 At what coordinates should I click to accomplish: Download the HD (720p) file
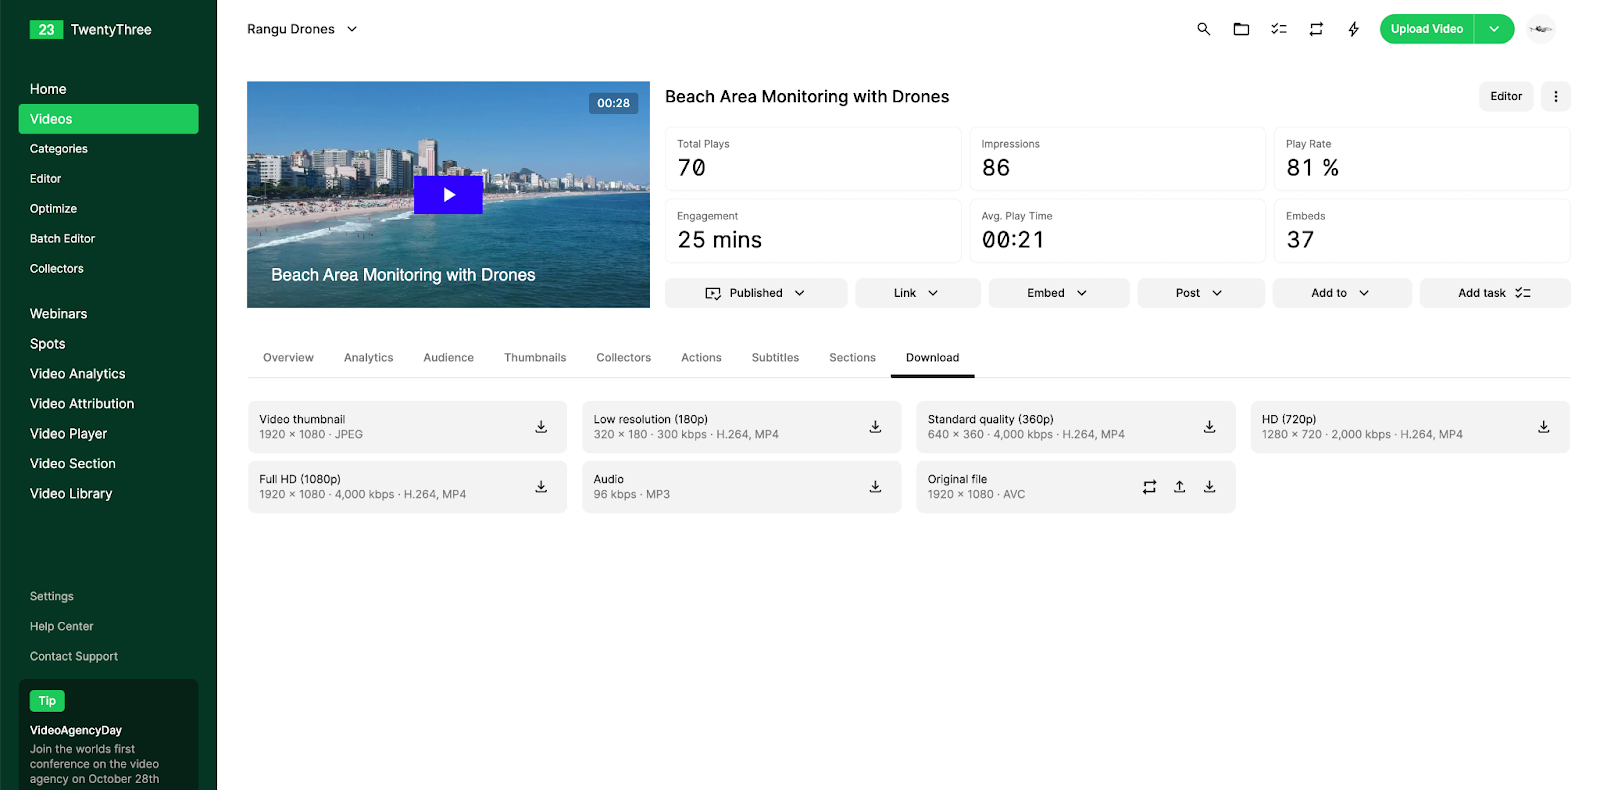pyautogui.click(x=1543, y=427)
